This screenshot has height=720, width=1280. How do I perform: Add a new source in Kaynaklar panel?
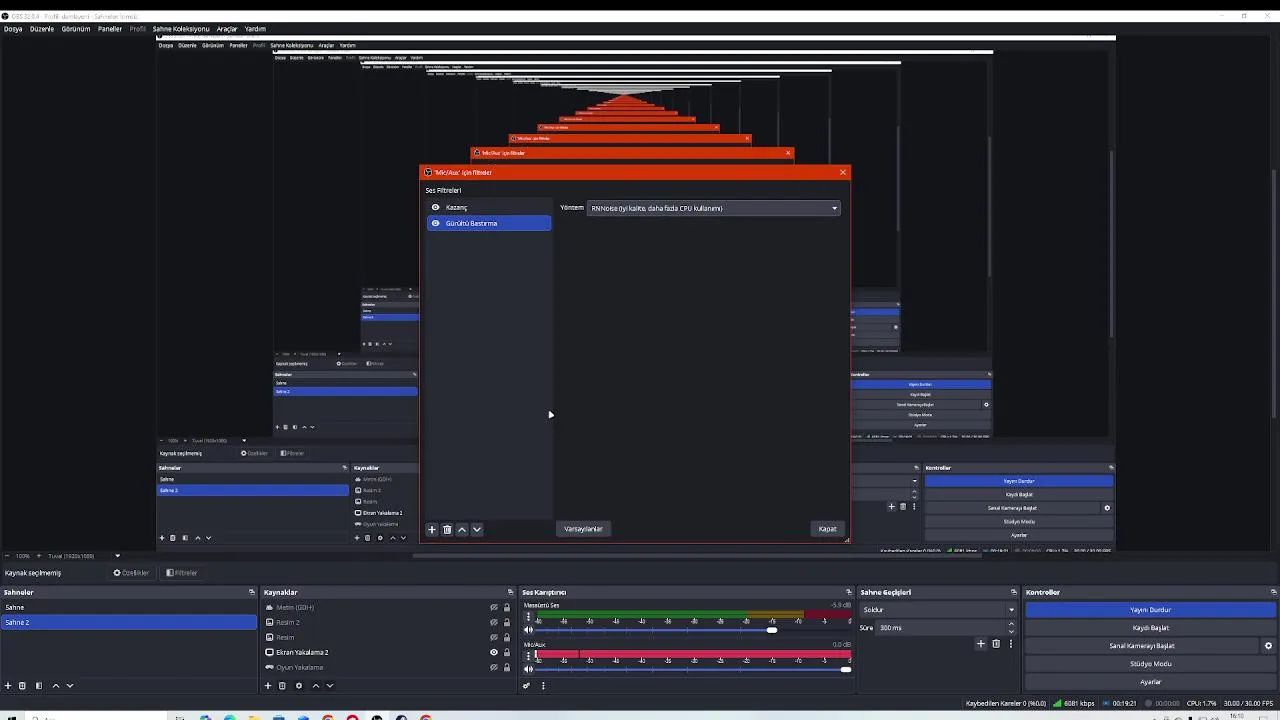268,686
